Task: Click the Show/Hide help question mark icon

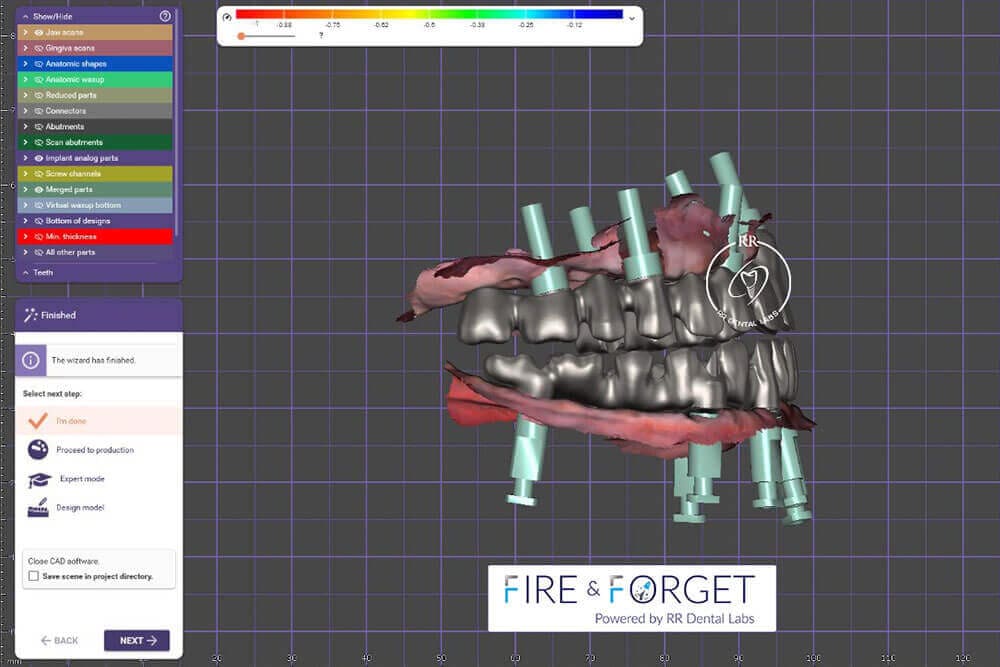Action: 165,16
